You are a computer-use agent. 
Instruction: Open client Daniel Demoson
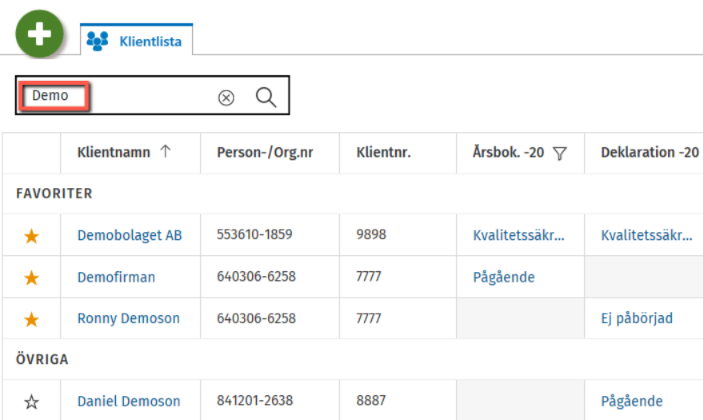[129, 401]
